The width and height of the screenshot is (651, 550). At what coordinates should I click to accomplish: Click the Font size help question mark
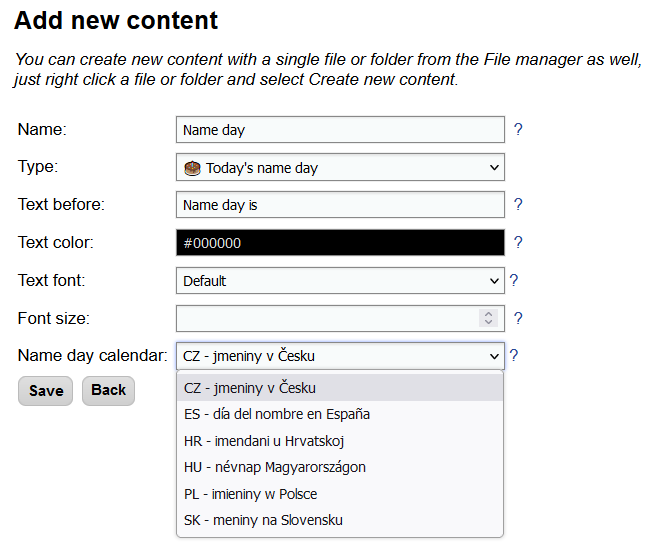[518, 318]
